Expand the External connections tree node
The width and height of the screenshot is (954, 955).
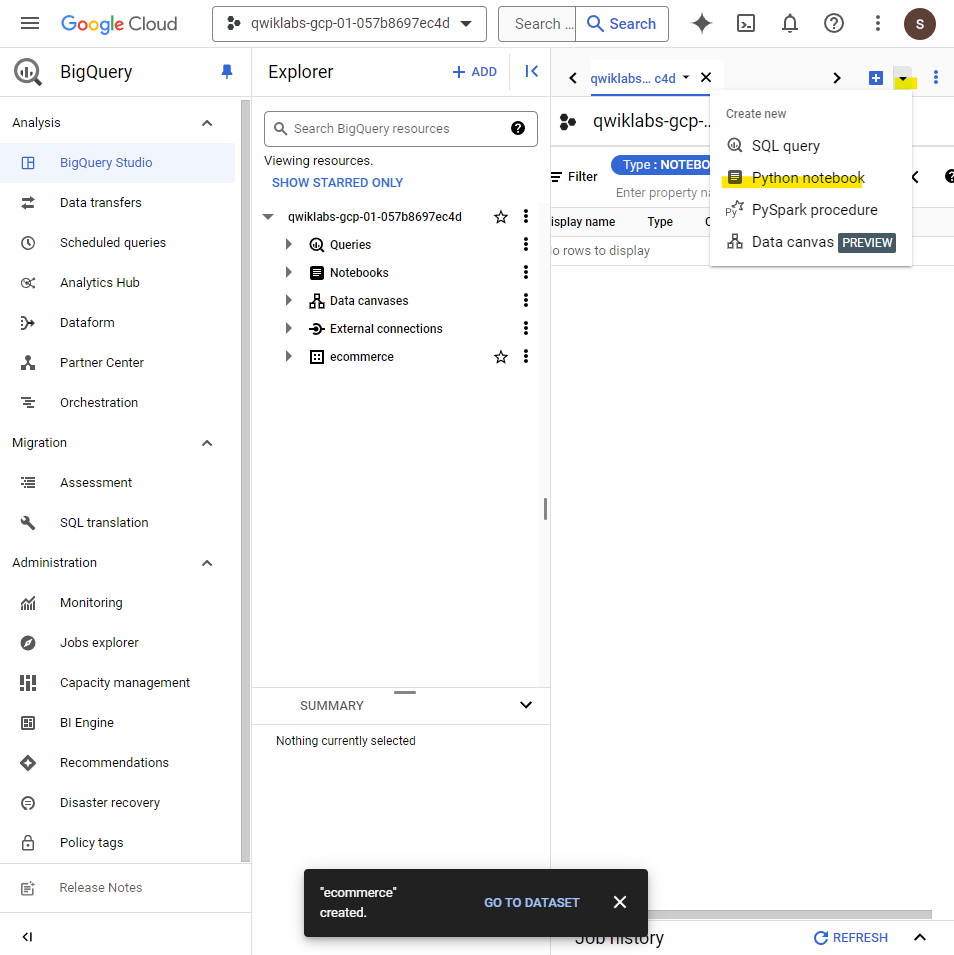pyautogui.click(x=289, y=329)
